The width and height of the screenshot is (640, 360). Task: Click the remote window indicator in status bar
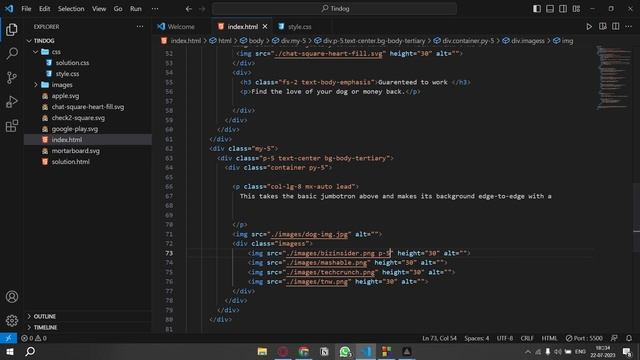point(9,338)
